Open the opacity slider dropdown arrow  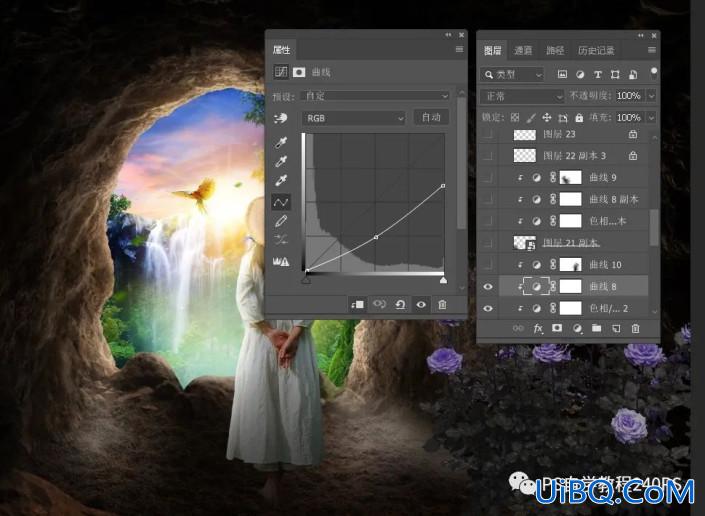click(x=651, y=96)
